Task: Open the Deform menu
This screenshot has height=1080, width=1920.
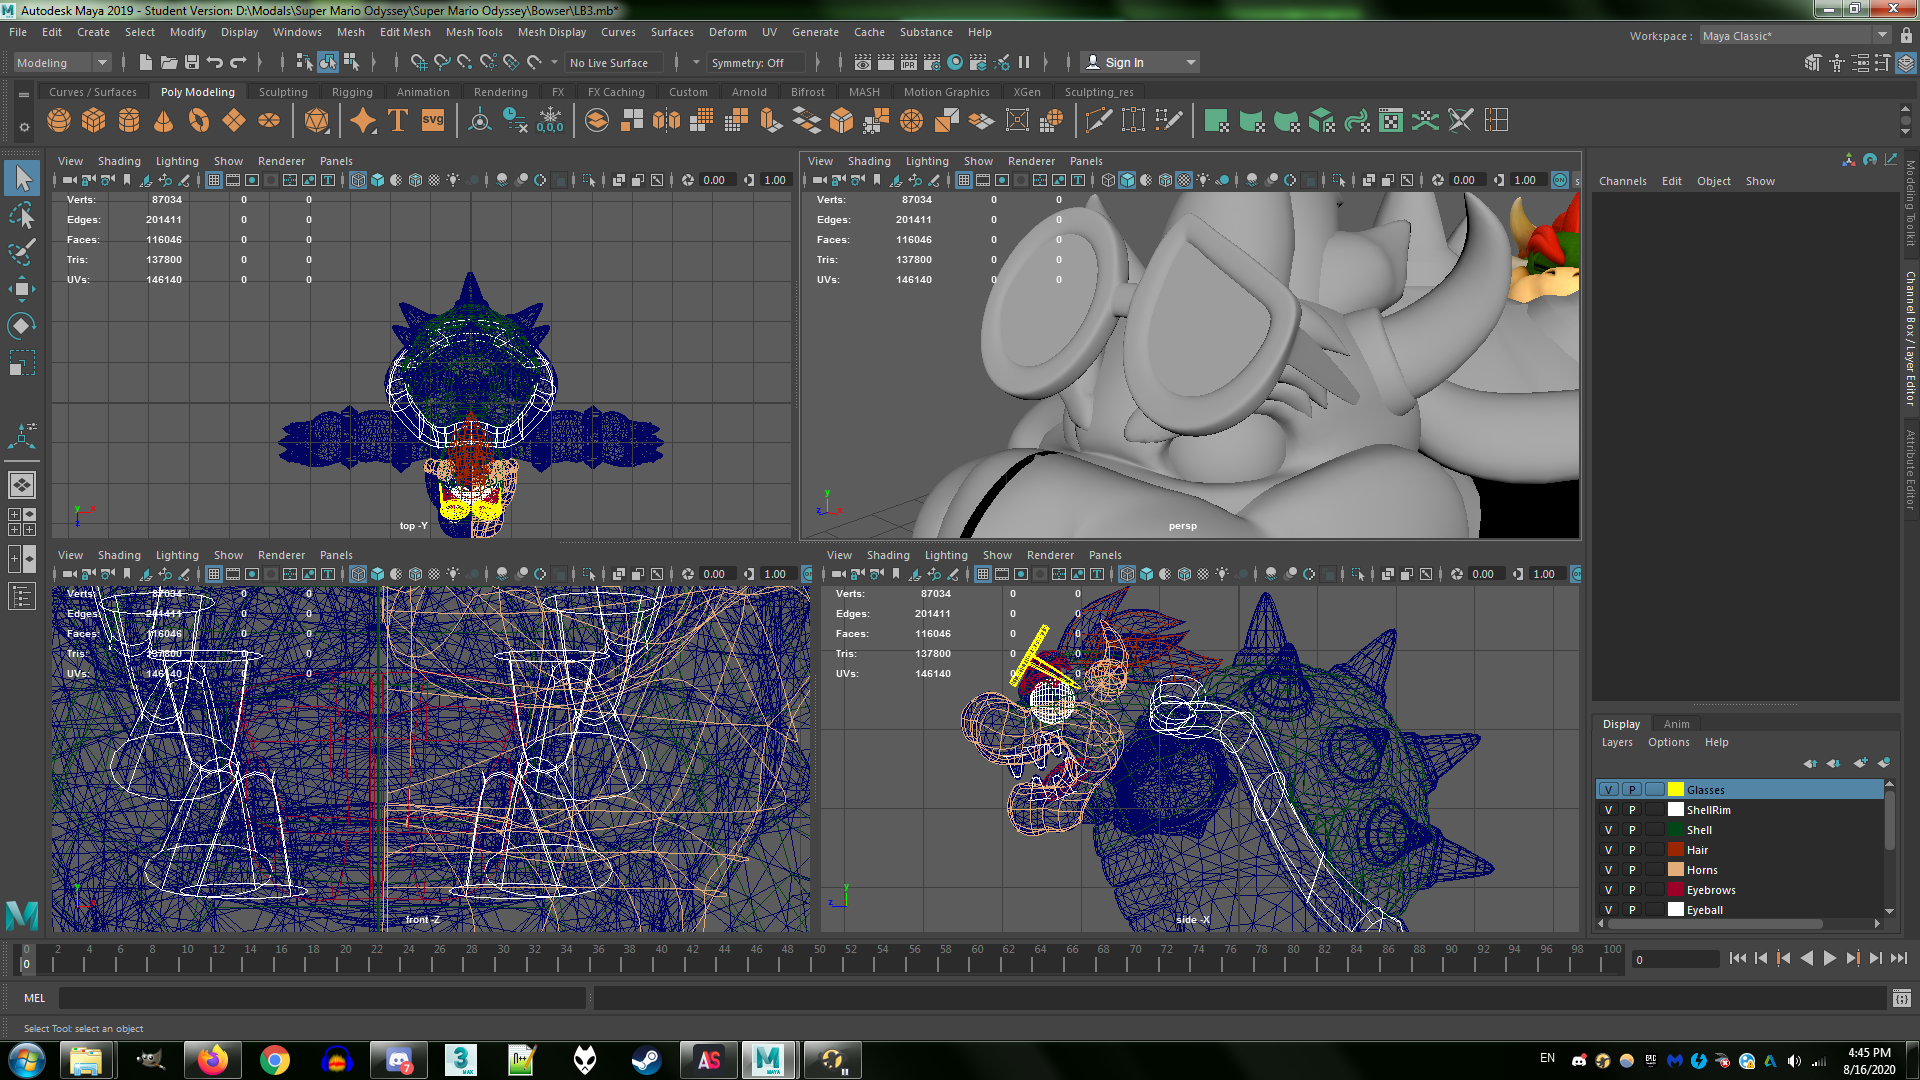Action: 728,32
